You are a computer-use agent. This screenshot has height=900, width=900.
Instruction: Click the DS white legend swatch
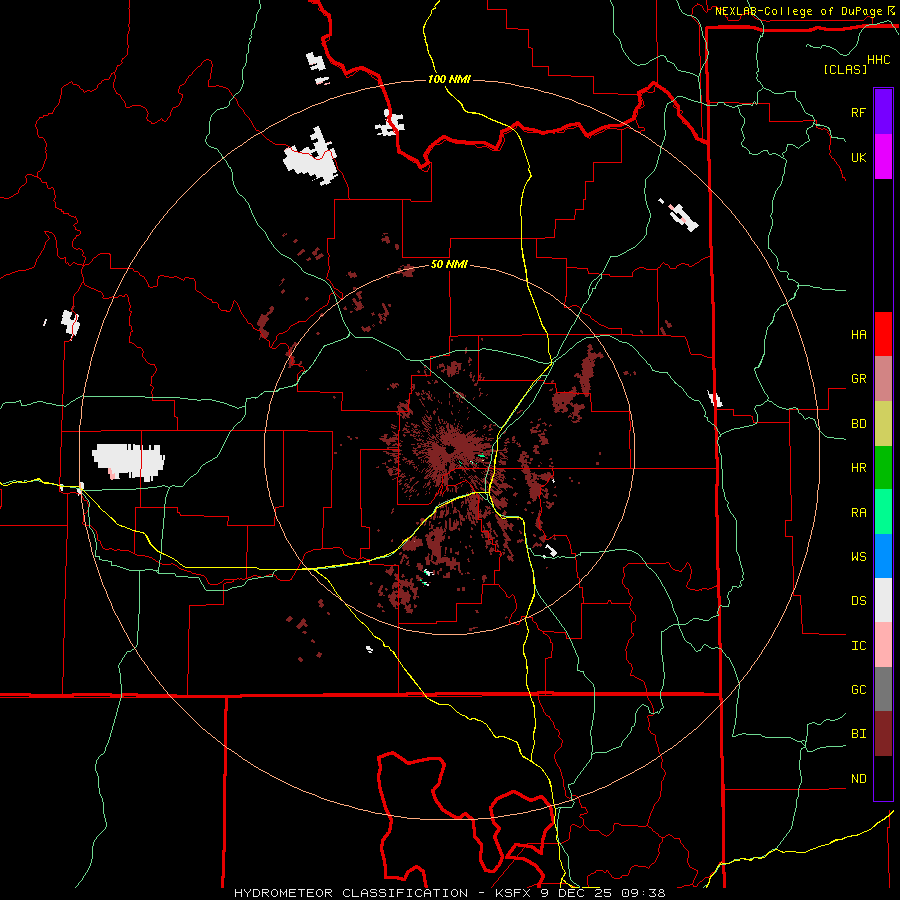(x=883, y=600)
